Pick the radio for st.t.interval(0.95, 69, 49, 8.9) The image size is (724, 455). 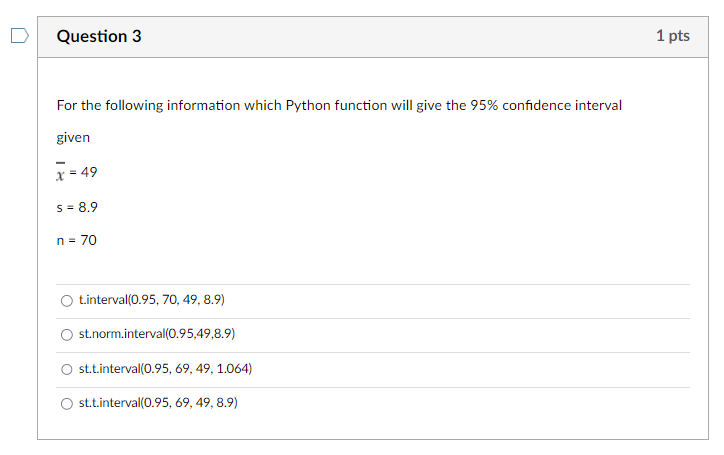click(x=67, y=403)
